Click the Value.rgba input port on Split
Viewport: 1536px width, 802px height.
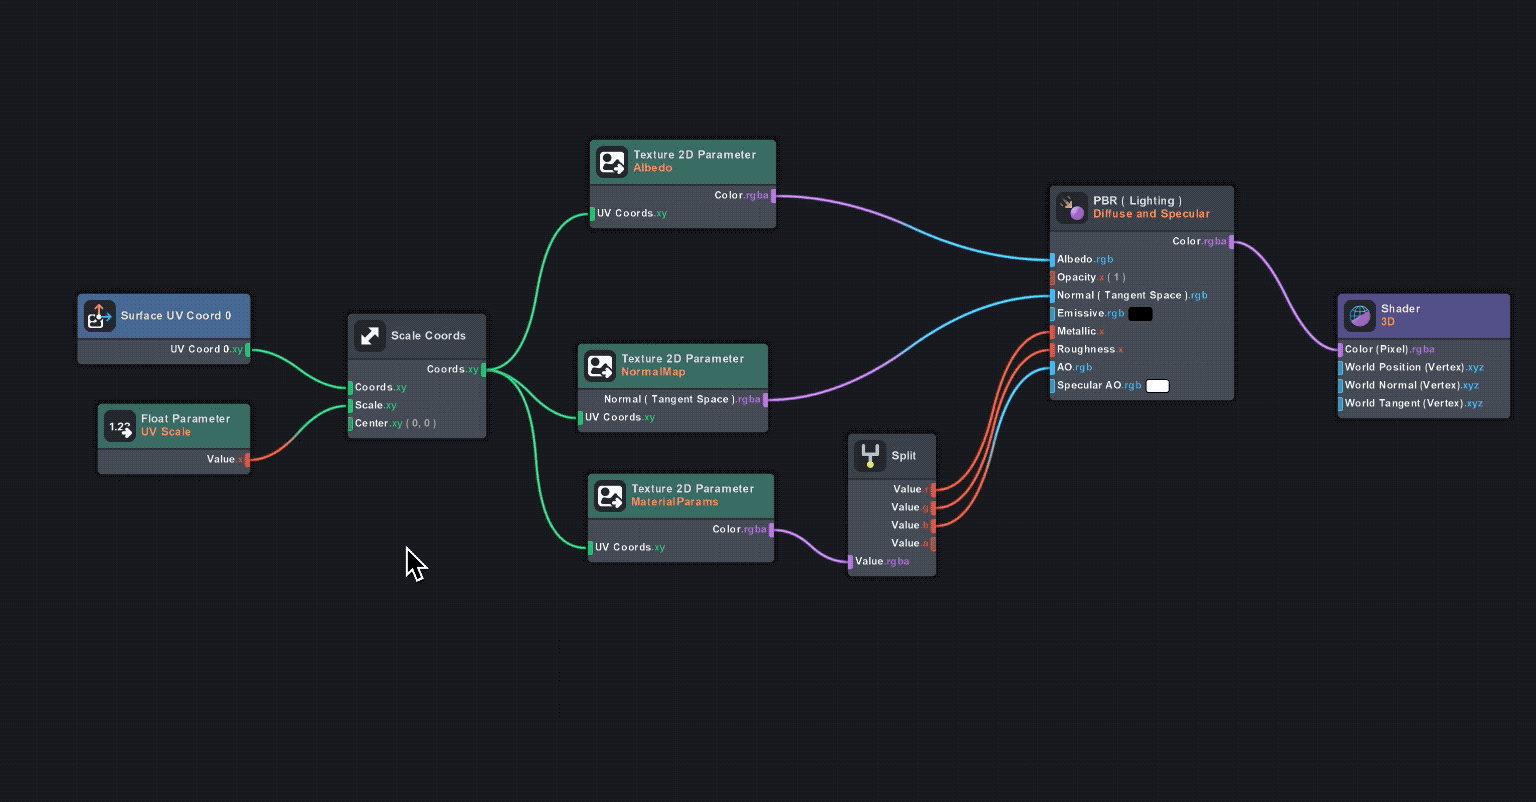click(851, 562)
